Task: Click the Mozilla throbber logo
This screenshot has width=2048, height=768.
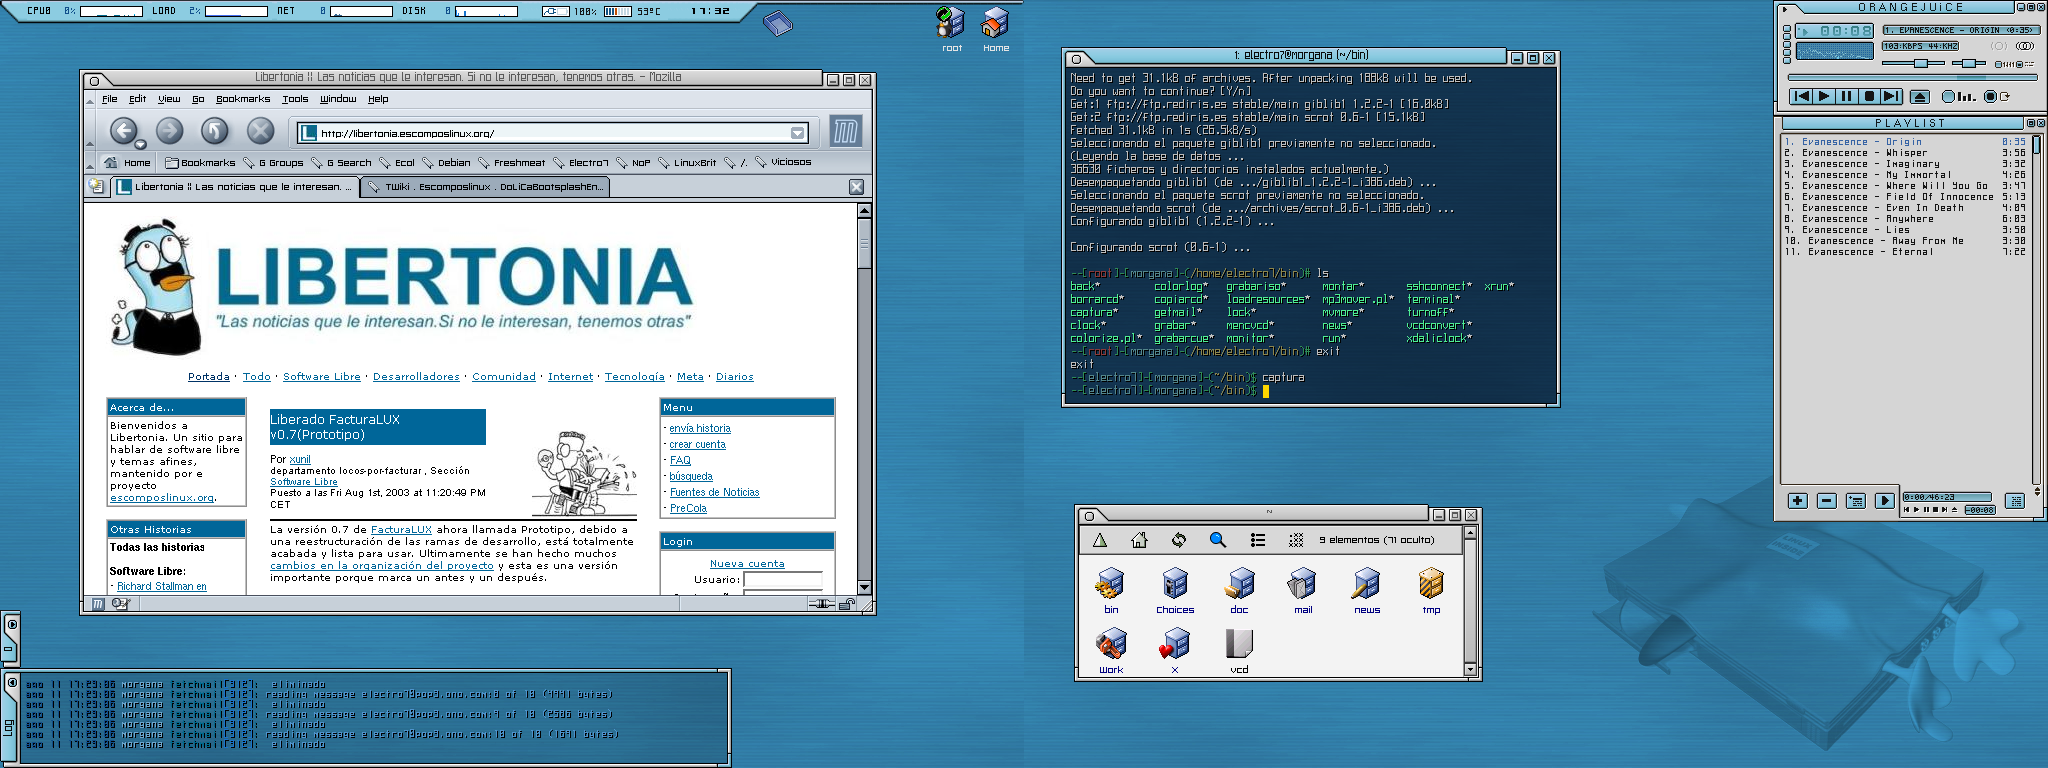Action: tap(845, 132)
